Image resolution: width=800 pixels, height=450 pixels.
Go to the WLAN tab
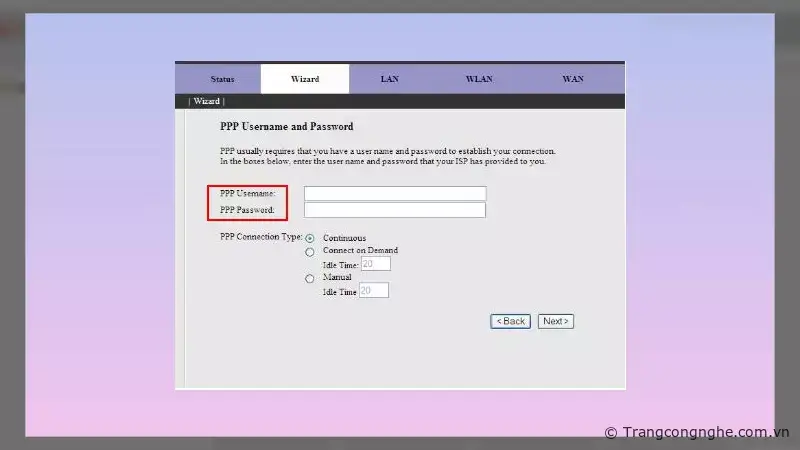(479, 79)
